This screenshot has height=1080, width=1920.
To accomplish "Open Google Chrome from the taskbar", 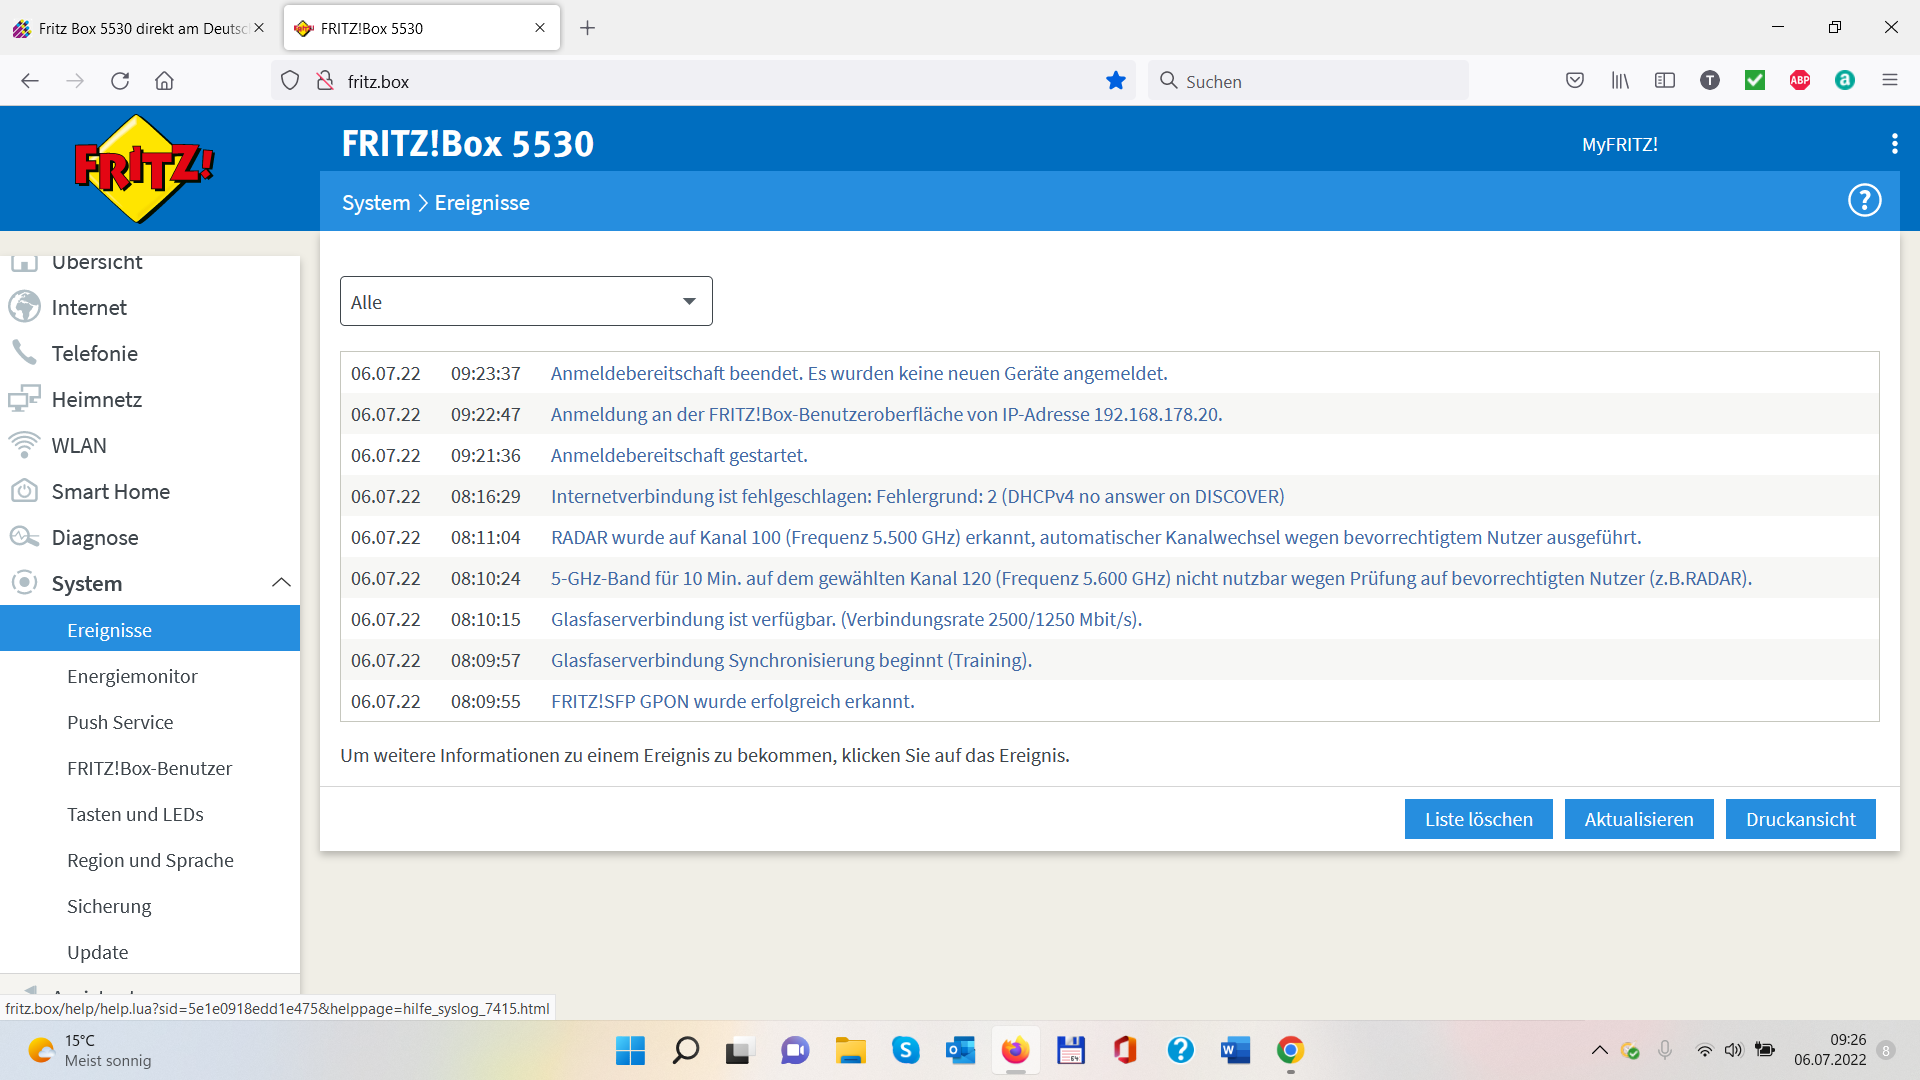I will coord(1290,1051).
